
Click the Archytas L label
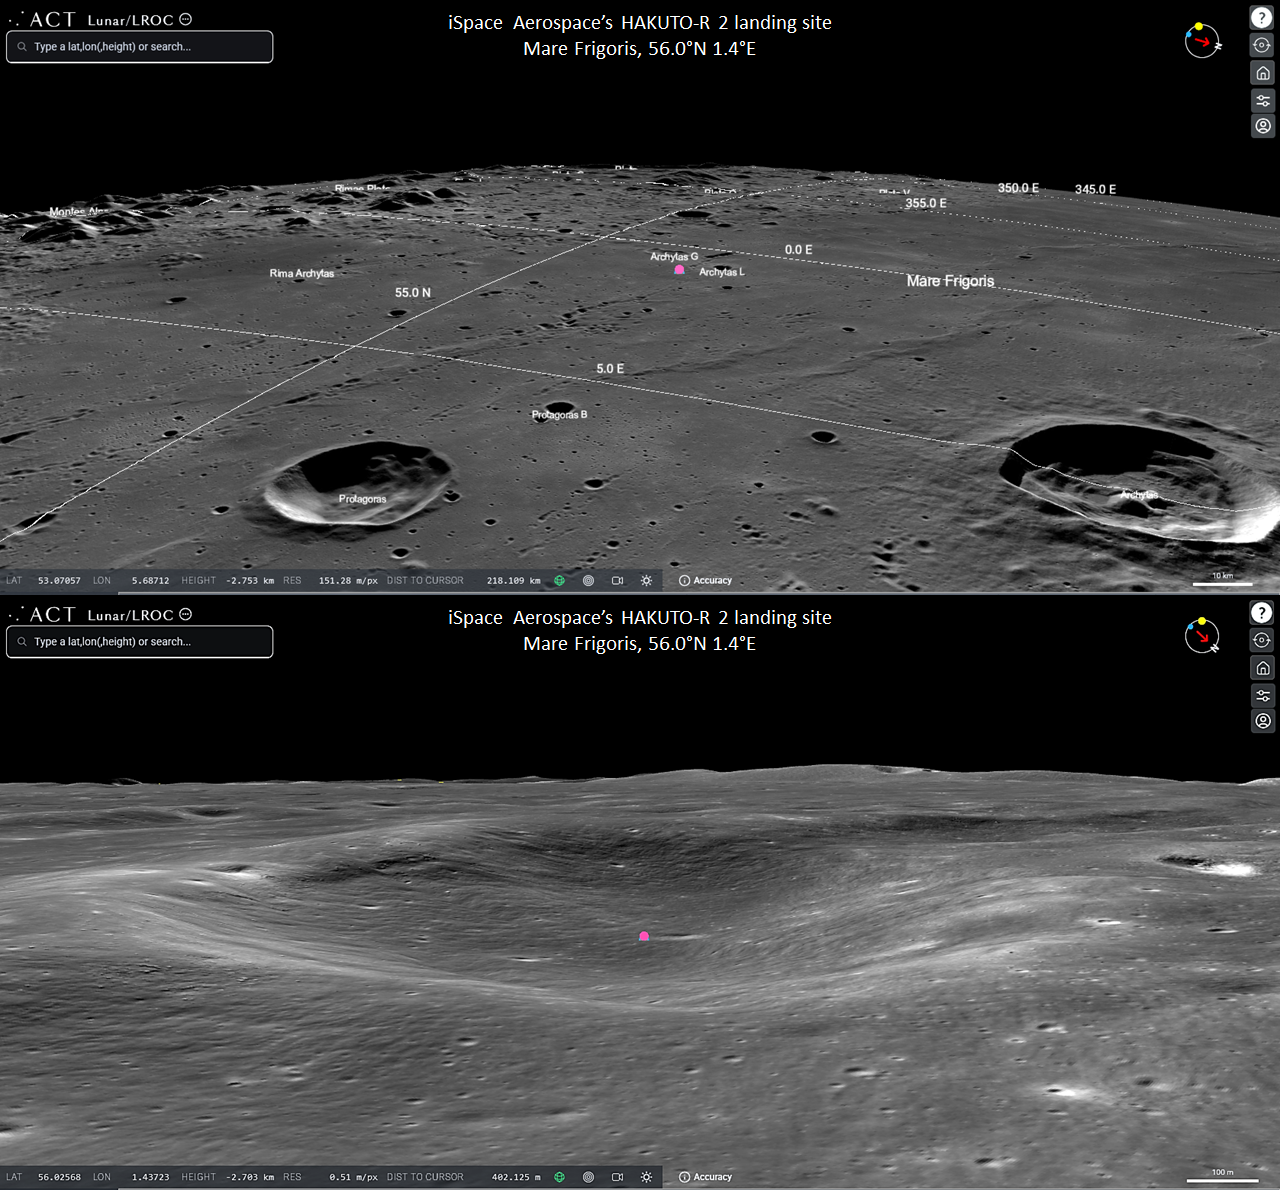coord(722,272)
